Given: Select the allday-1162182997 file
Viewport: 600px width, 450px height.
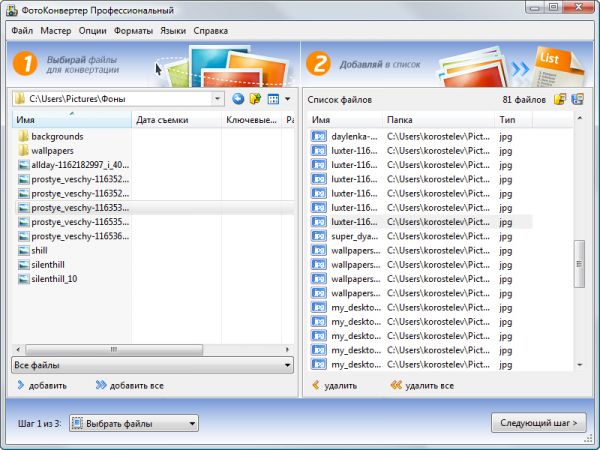Looking at the screenshot, I should (x=73, y=165).
